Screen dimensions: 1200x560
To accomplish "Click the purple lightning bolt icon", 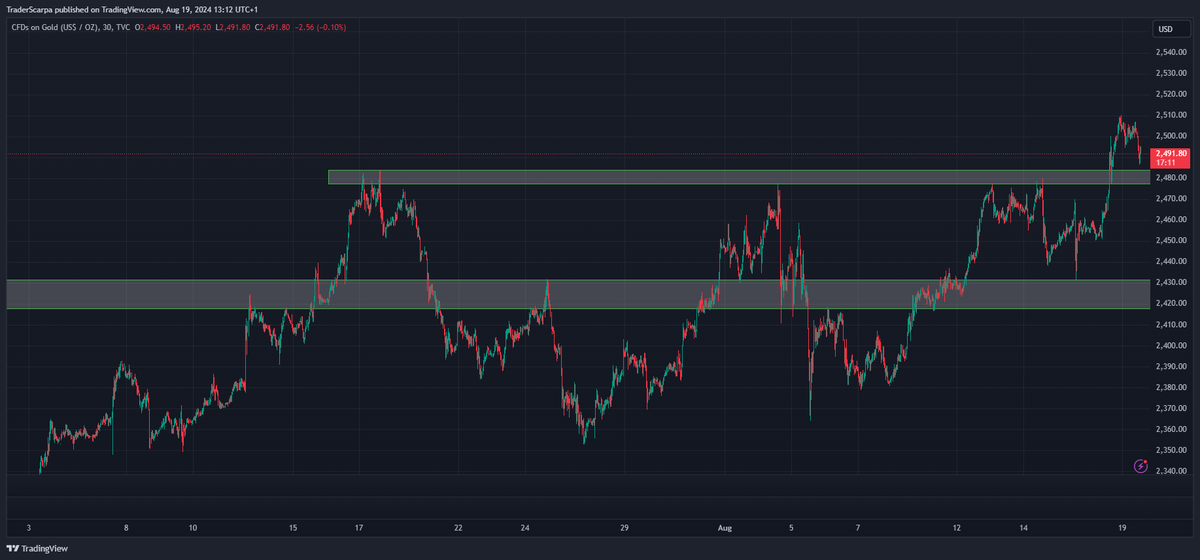I will click(1141, 466).
